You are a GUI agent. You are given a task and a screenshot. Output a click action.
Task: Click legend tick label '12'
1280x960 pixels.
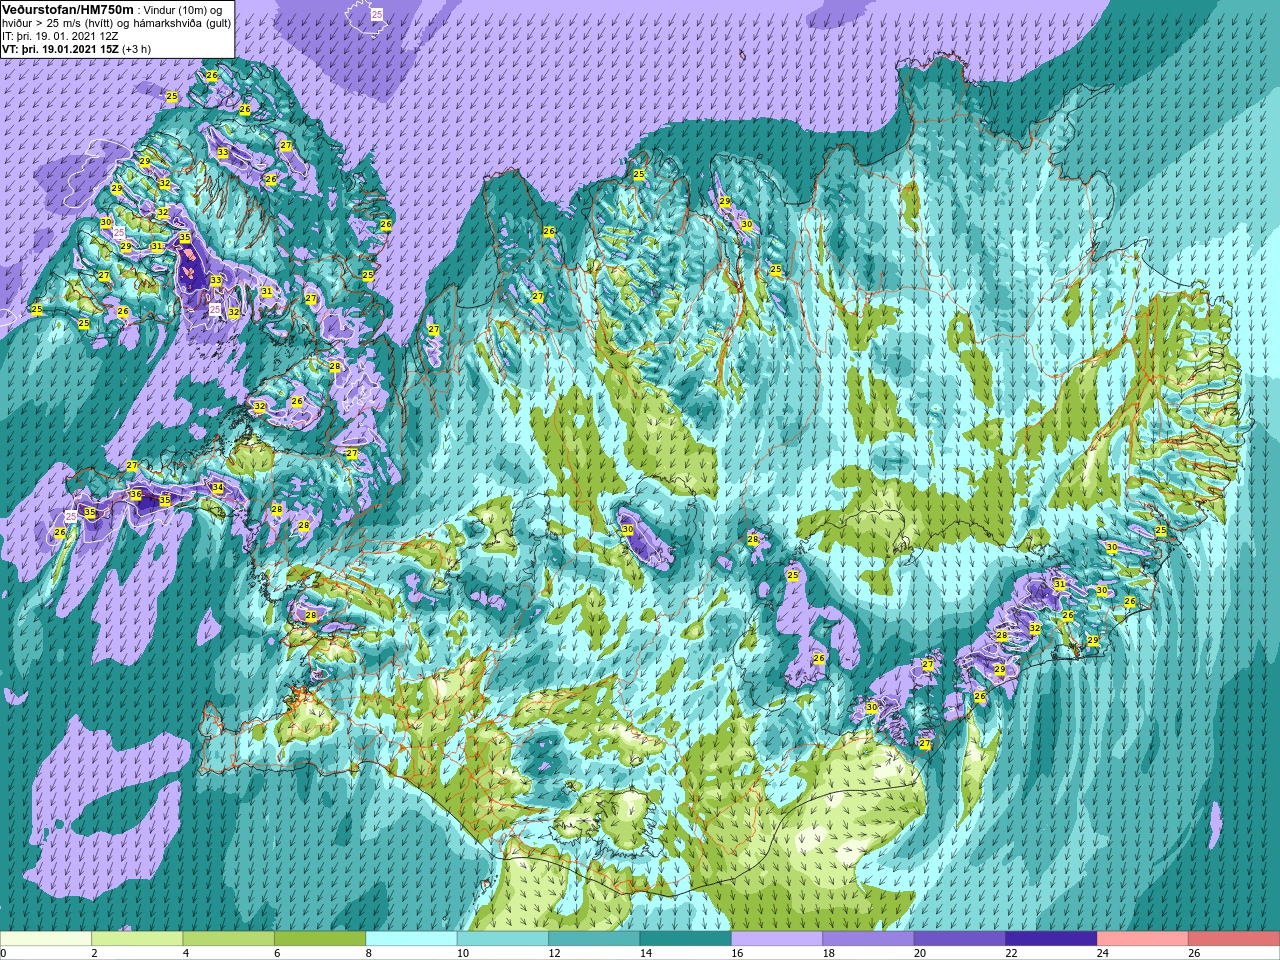click(554, 953)
